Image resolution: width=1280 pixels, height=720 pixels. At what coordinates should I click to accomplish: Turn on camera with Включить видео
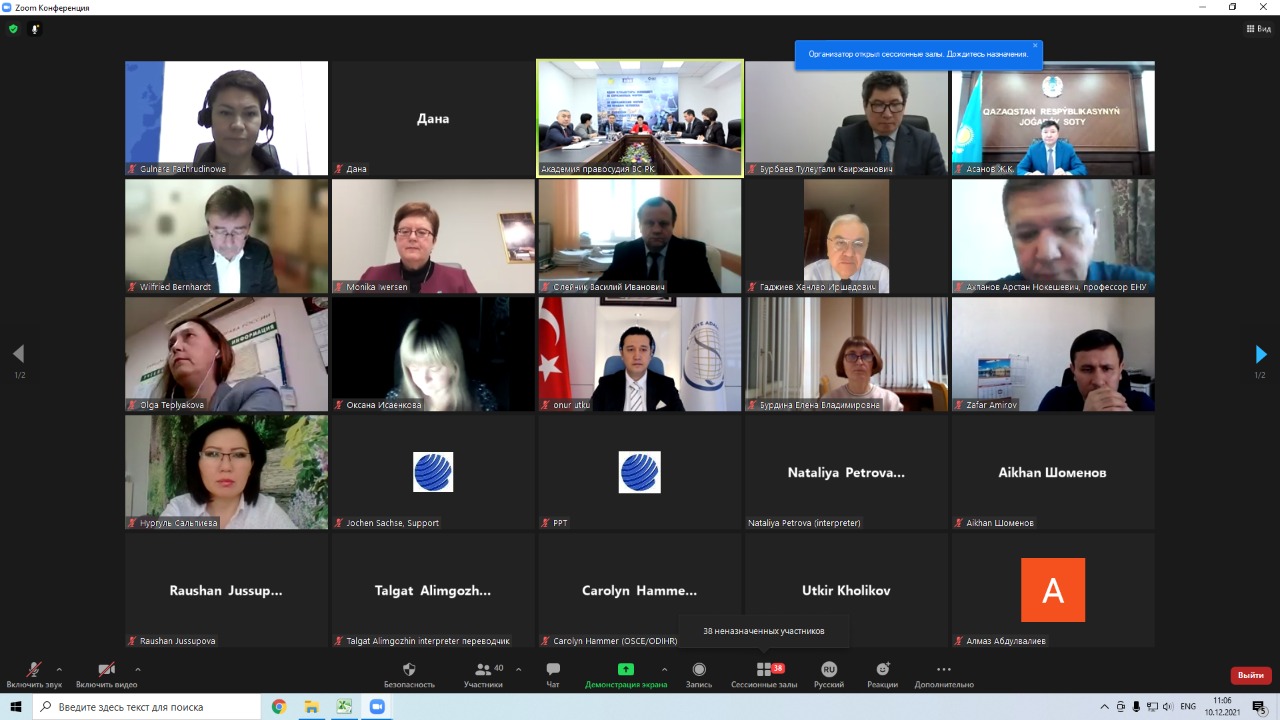(x=106, y=674)
